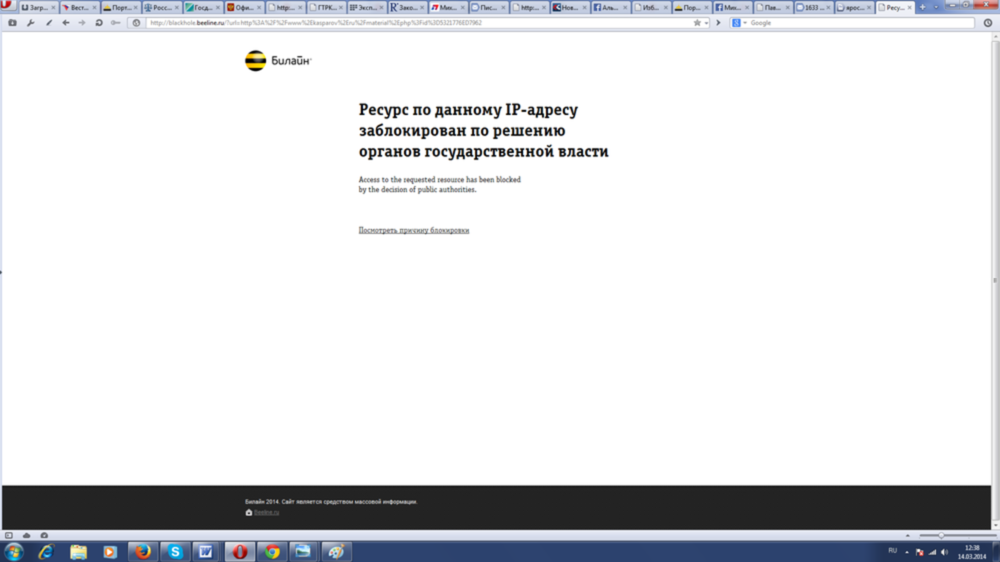This screenshot has height=562, width=1000.
Task: Click the Opera Turbo status bar icon
Action: [x=44, y=536]
